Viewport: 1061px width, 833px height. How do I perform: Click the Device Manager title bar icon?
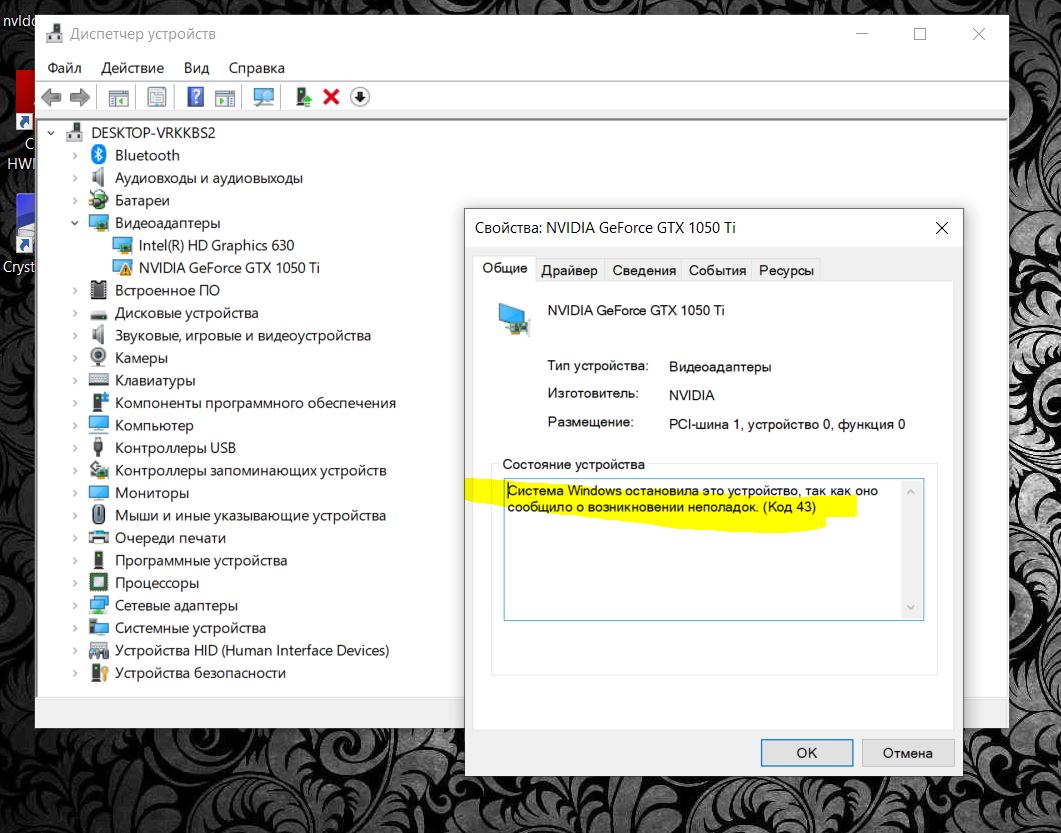pos(54,33)
